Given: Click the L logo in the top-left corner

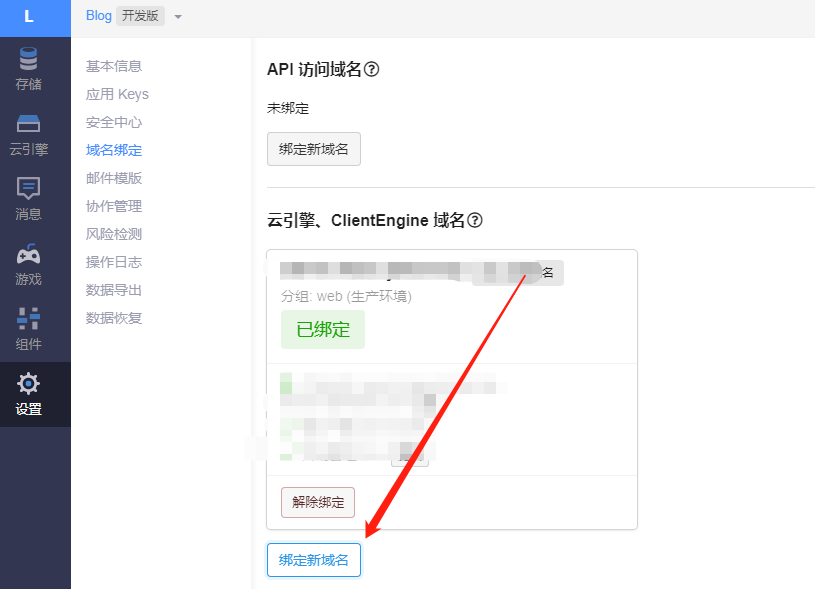Looking at the screenshot, I should (29, 17).
